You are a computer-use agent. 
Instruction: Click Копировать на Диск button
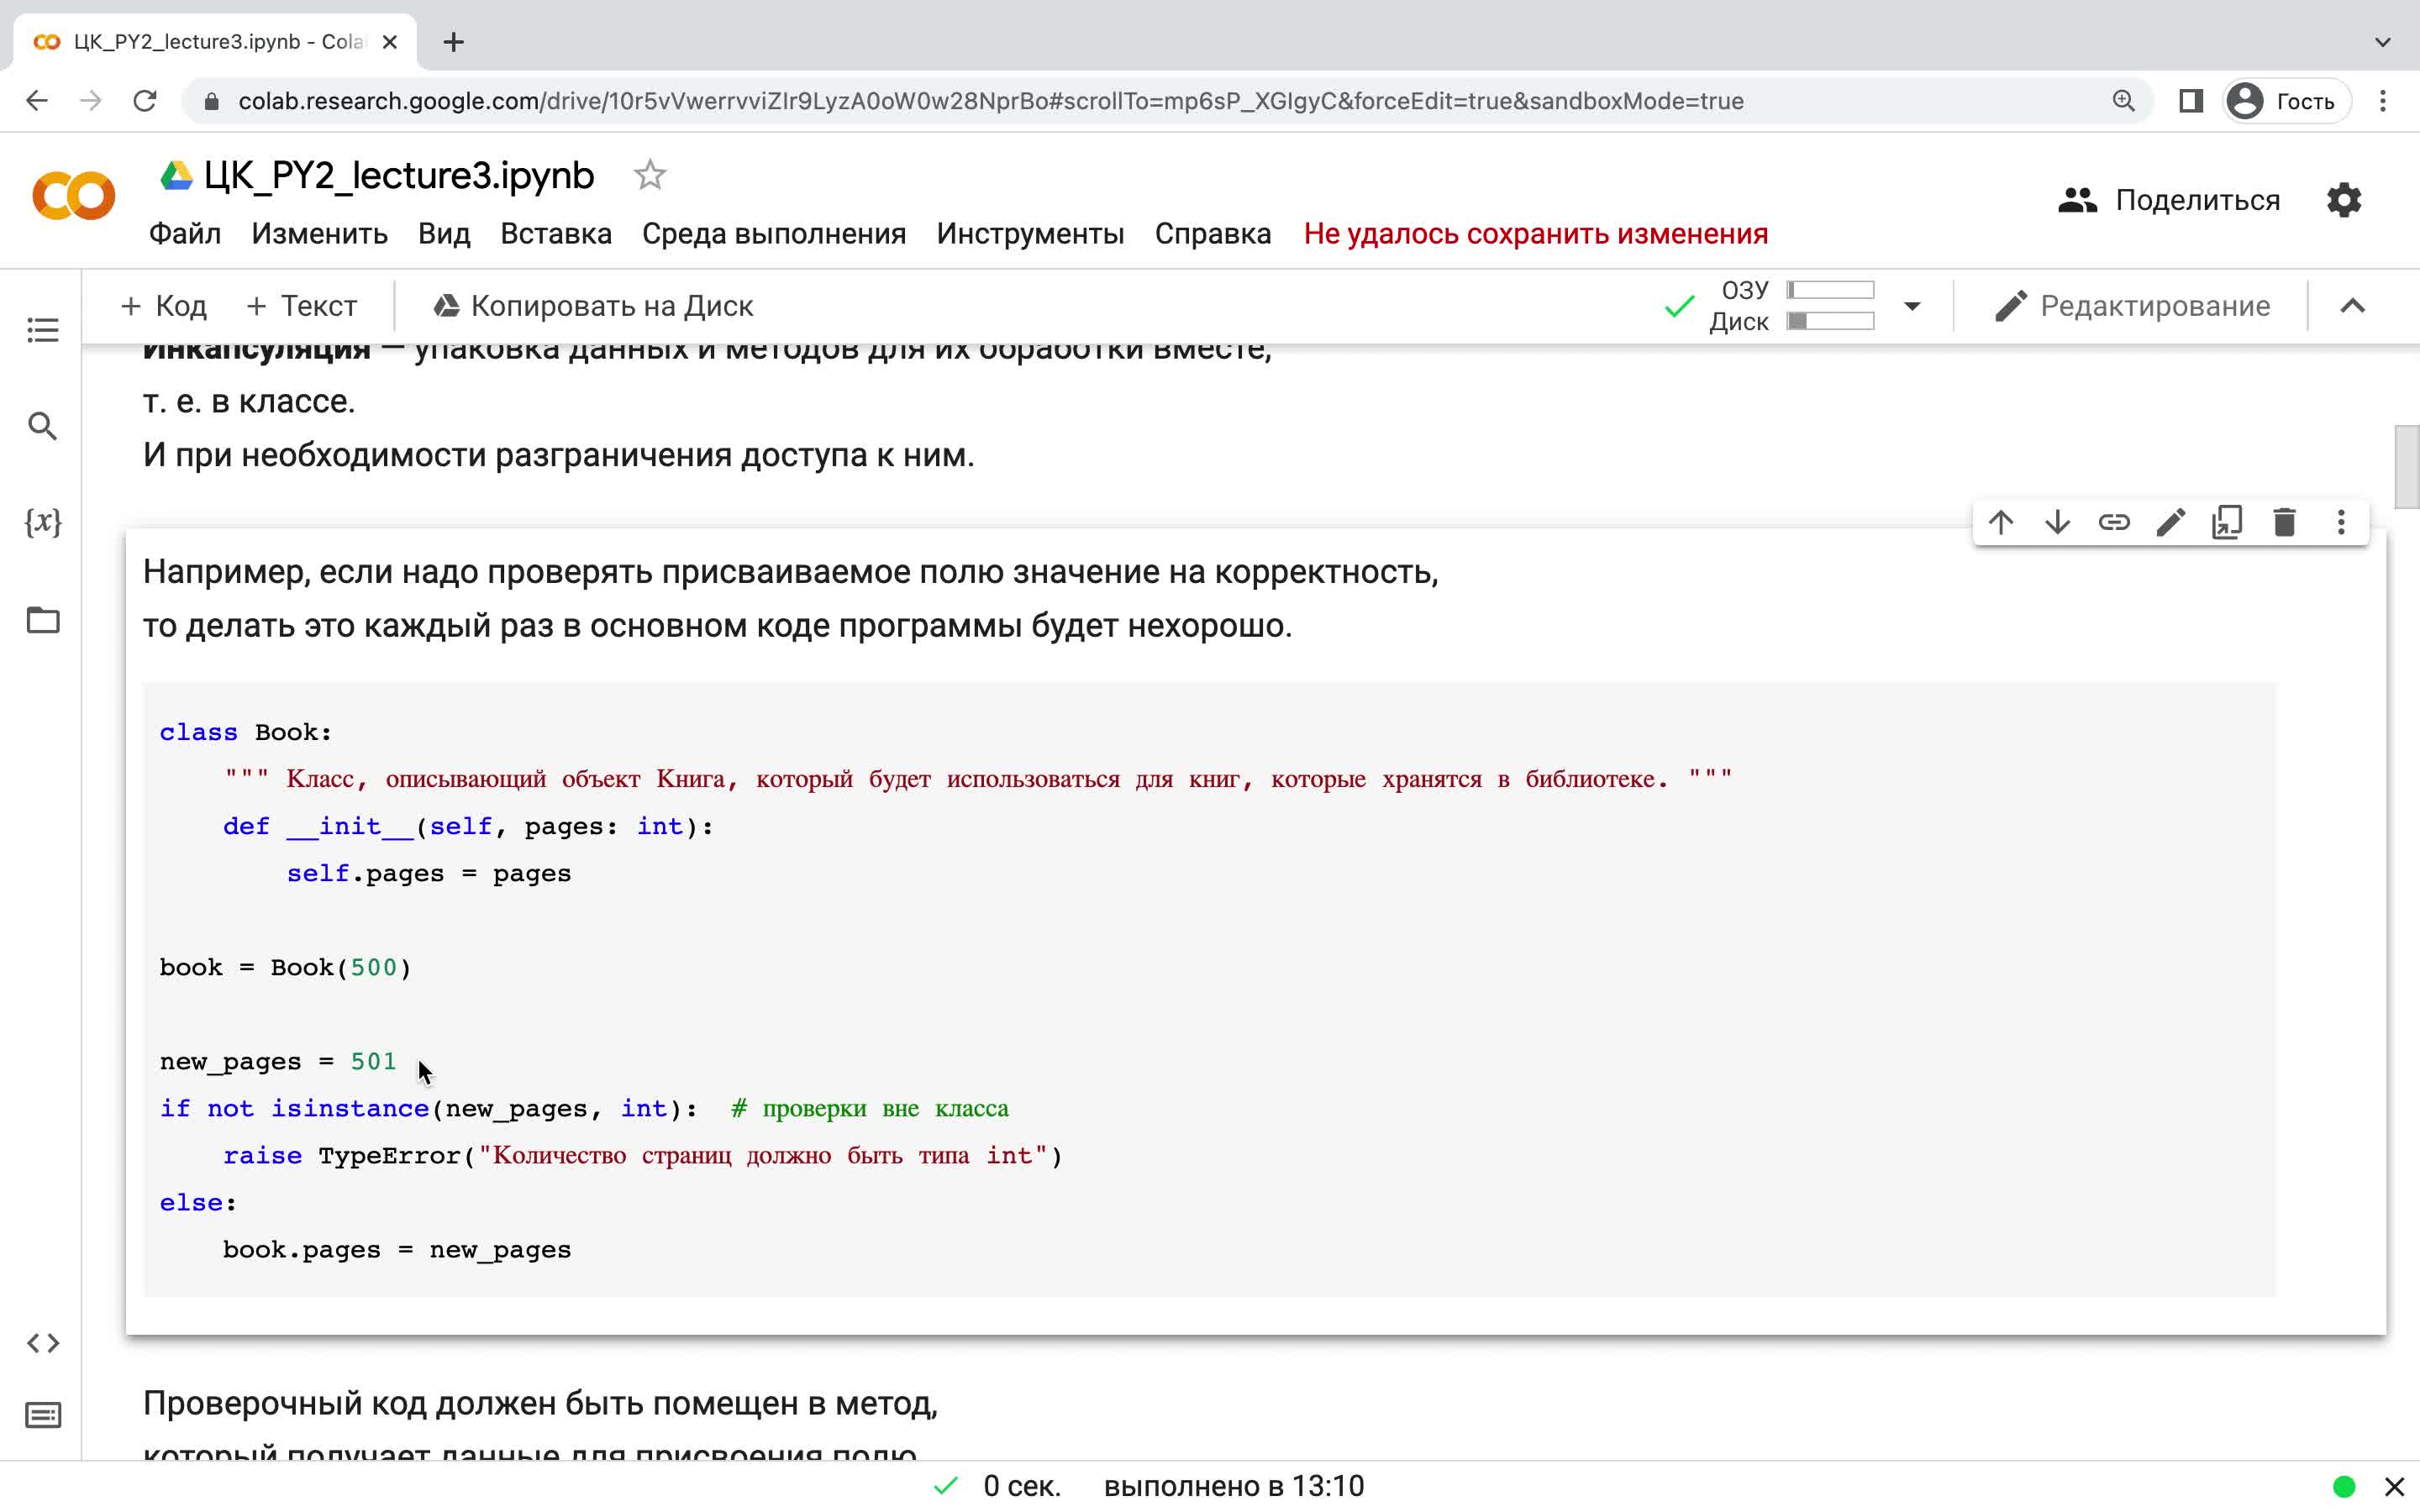point(593,306)
